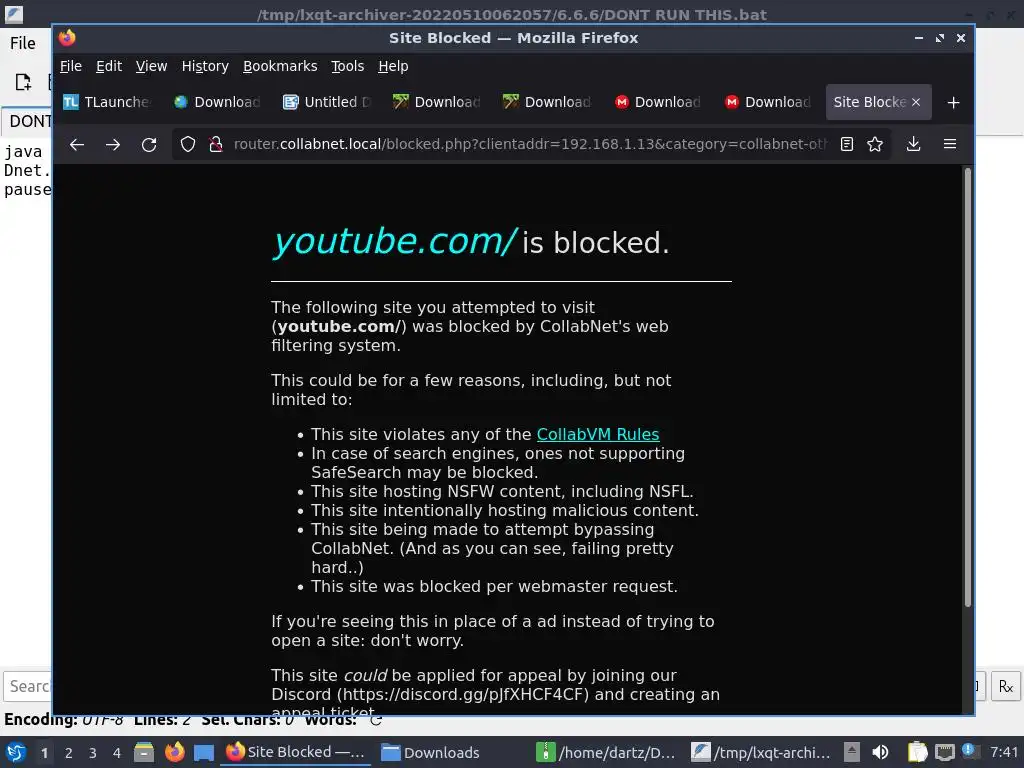This screenshot has height=768, width=1024.
Task: Click new document icon in editor window
Action: coord(23,82)
